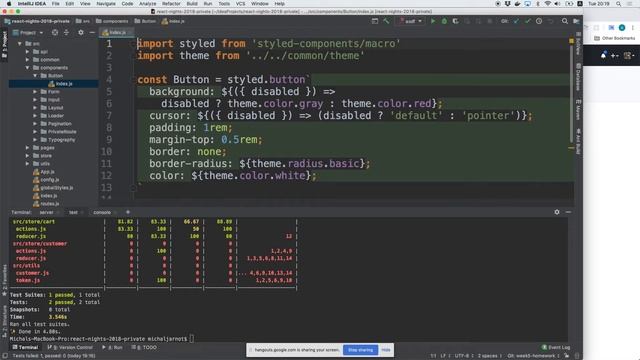Add a new terminal session with plus
Image resolution: width=640 pixels, height=360 pixels.
(x=128, y=212)
